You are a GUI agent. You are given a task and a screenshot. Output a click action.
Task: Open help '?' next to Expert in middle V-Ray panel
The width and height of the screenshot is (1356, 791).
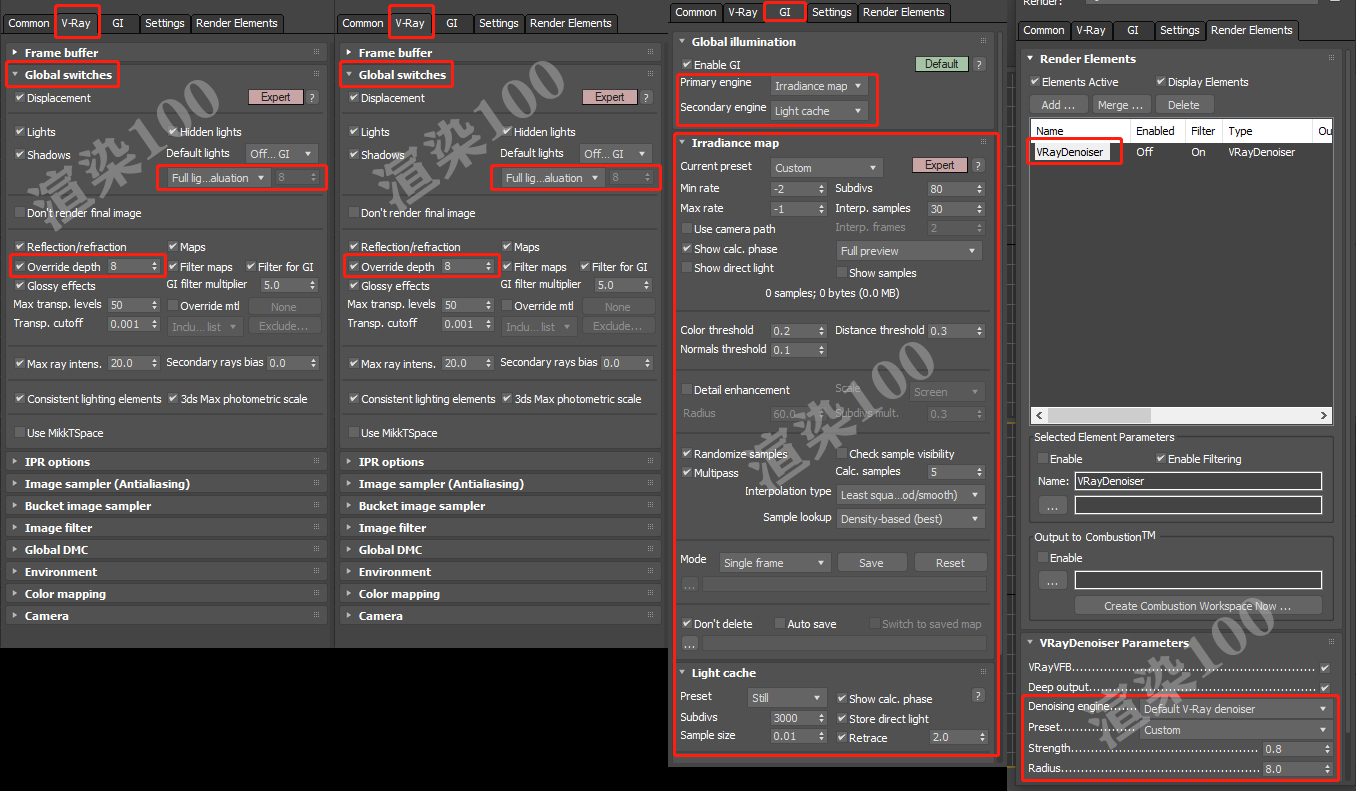(x=646, y=98)
